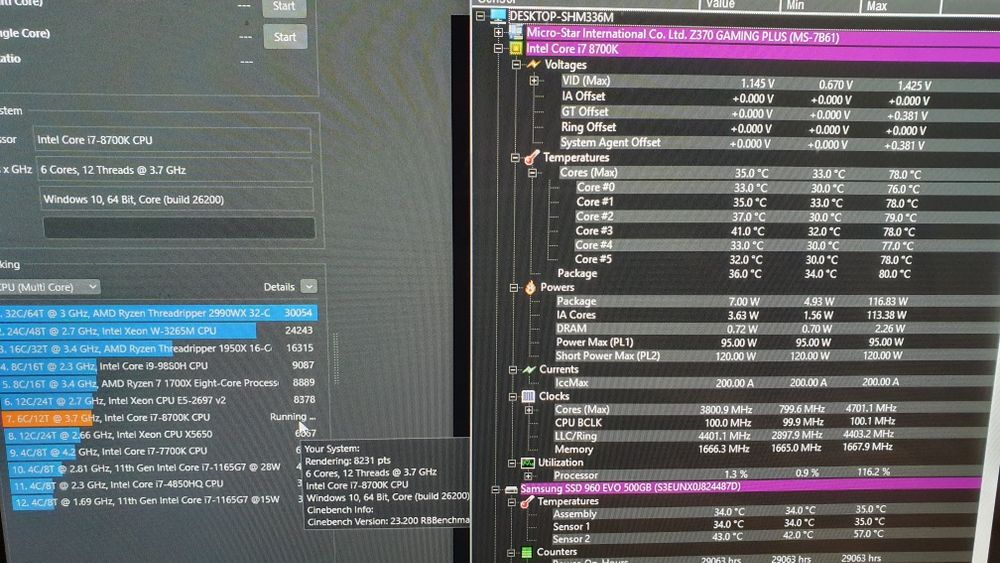Viewport: 1000px width, 563px height.
Task: Expand the Micro-Star Z370 GAMING PLUS node
Action: click(x=499, y=32)
